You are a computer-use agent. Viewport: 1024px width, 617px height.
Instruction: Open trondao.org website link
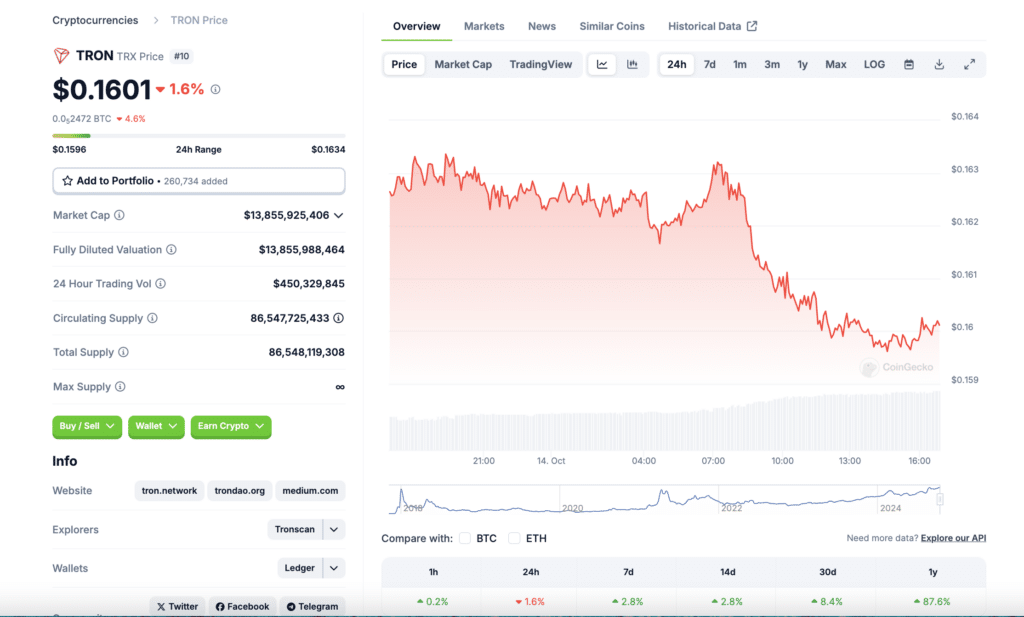pos(240,490)
